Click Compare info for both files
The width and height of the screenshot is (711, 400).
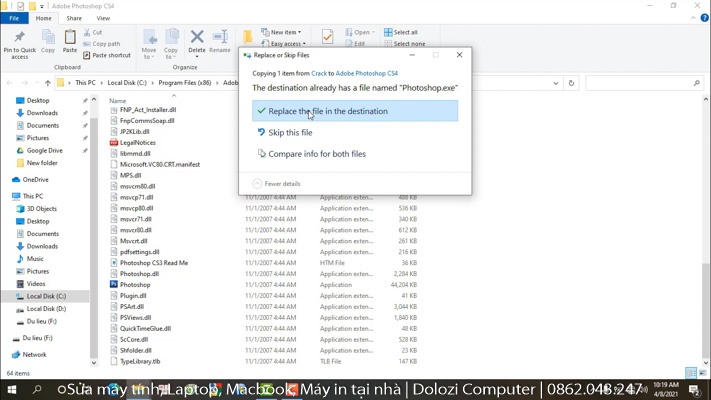[x=317, y=154]
